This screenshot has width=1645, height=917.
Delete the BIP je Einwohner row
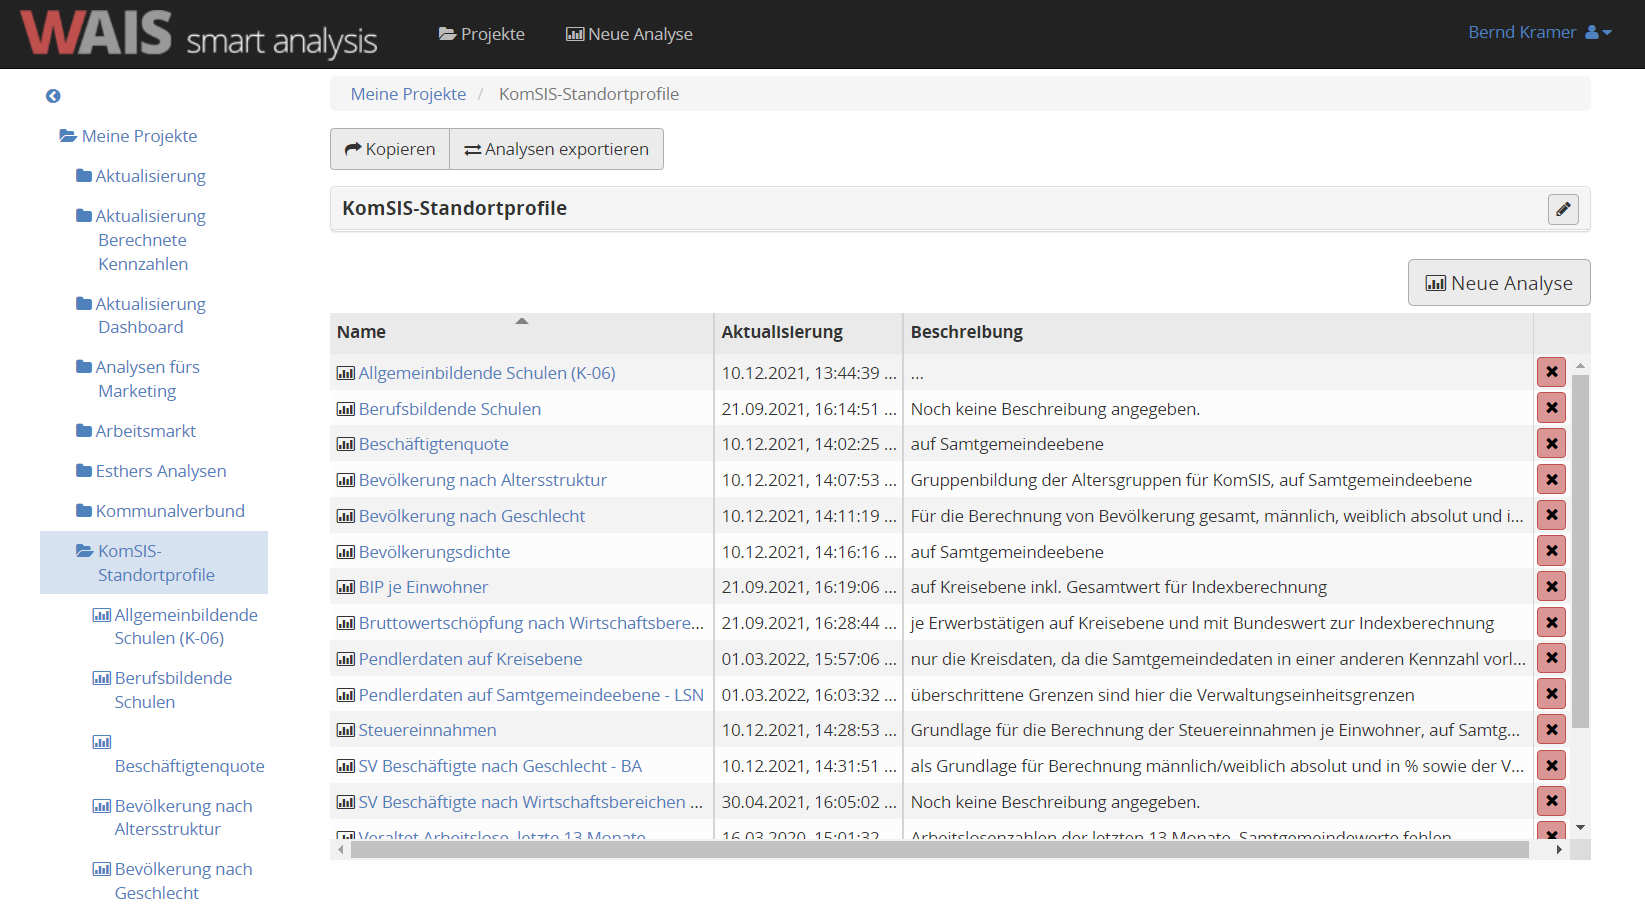coord(1551,586)
